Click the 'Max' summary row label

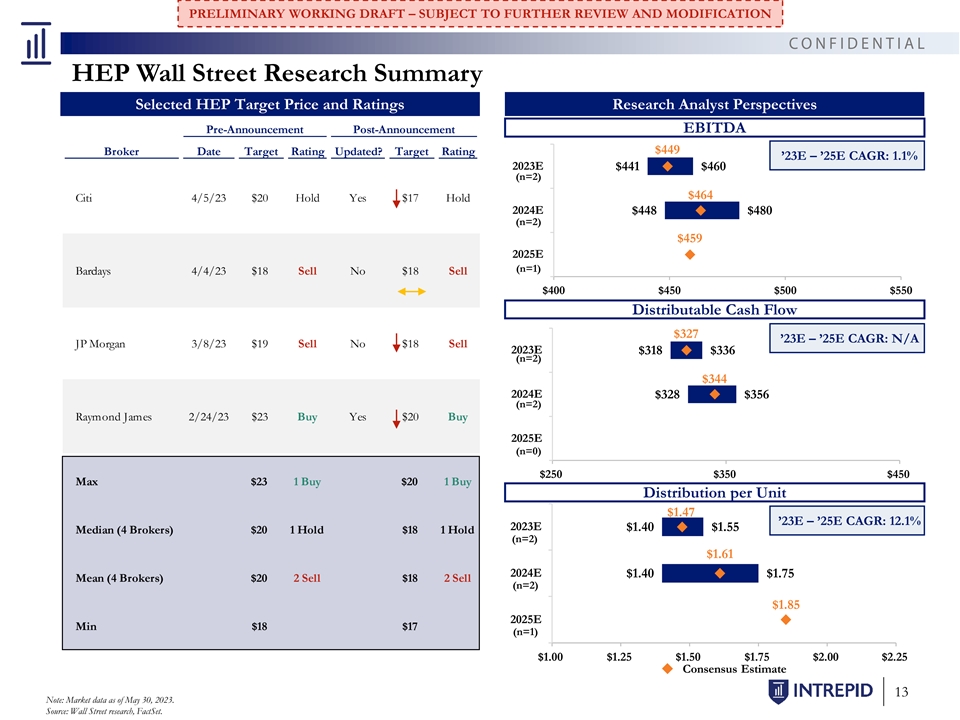coord(86,482)
